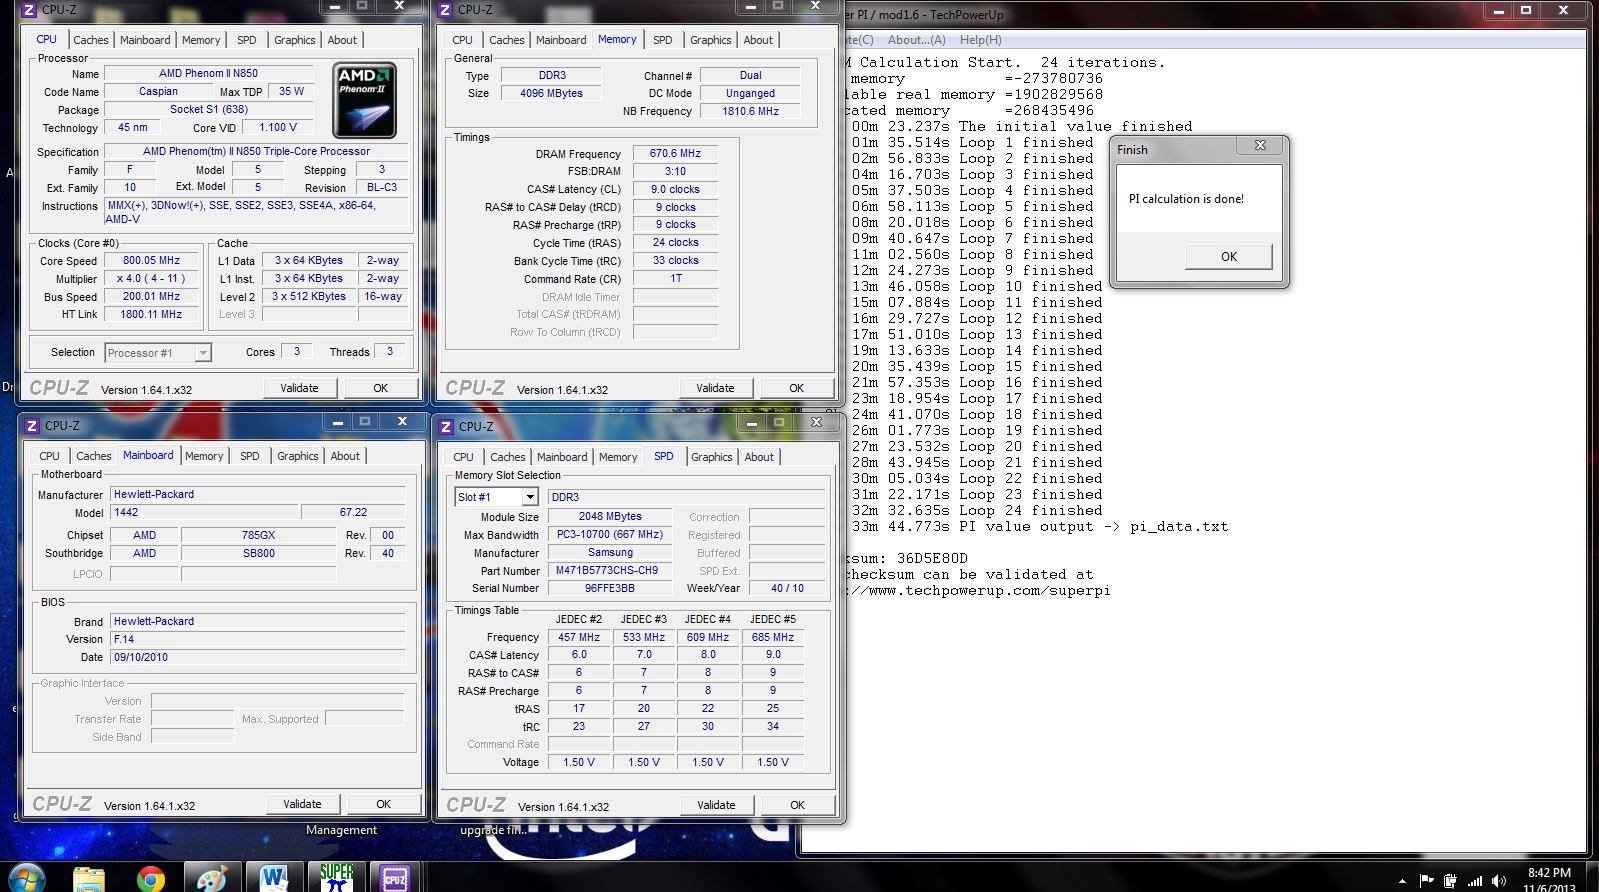
Task: Click OK in the Mainboard CPU-Z window
Action: [x=383, y=804]
